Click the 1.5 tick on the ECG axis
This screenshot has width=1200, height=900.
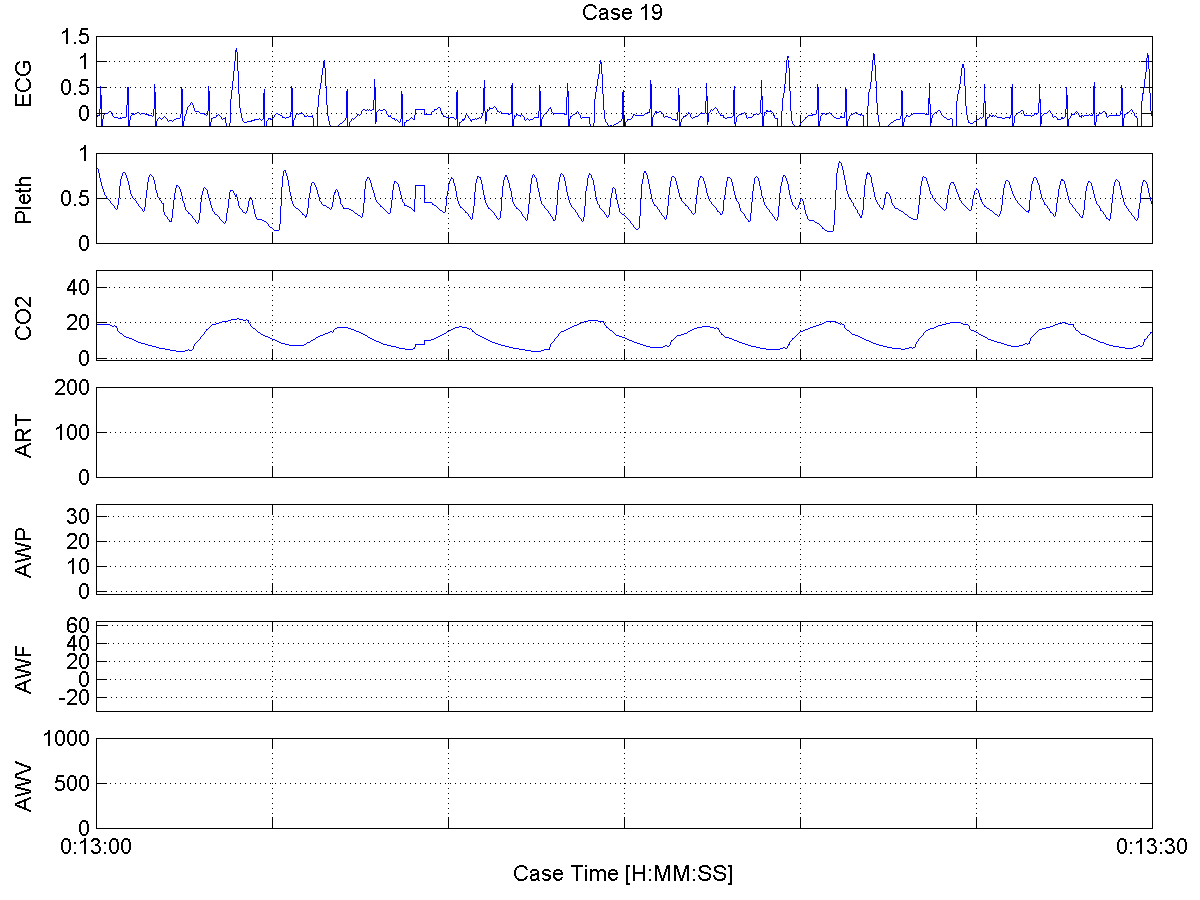tap(76, 36)
